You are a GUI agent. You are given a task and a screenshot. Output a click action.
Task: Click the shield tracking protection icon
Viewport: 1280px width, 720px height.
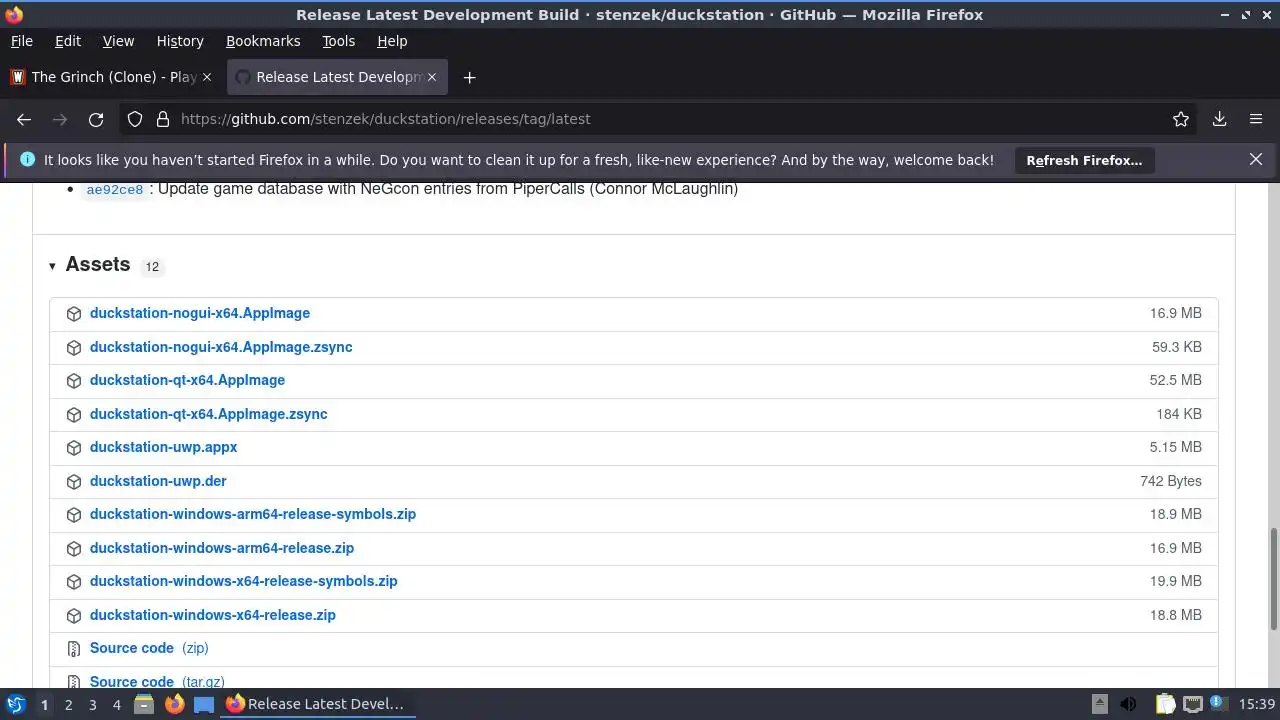(x=135, y=119)
